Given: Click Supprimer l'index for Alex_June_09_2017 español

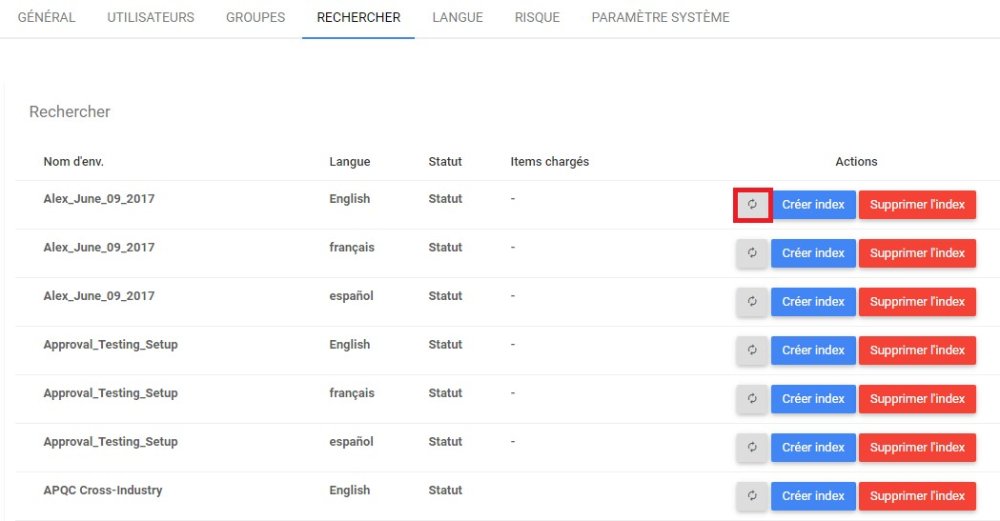Looking at the screenshot, I should (917, 302).
